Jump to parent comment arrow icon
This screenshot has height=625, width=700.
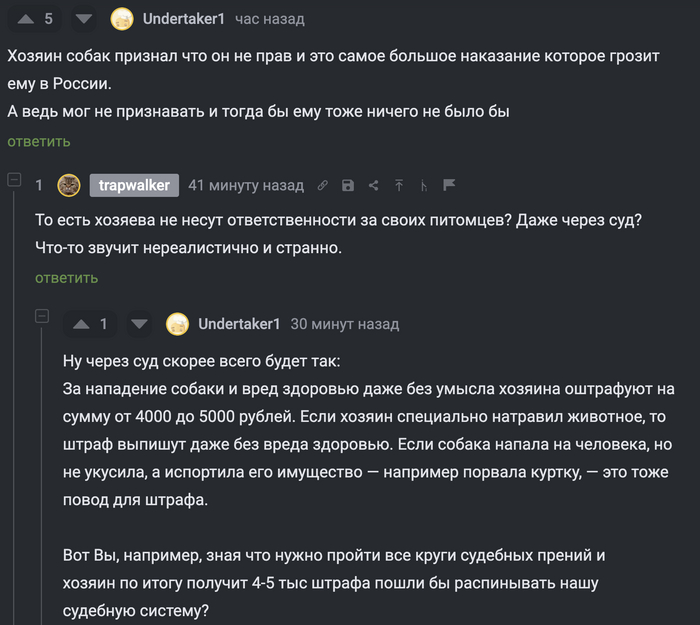399,185
